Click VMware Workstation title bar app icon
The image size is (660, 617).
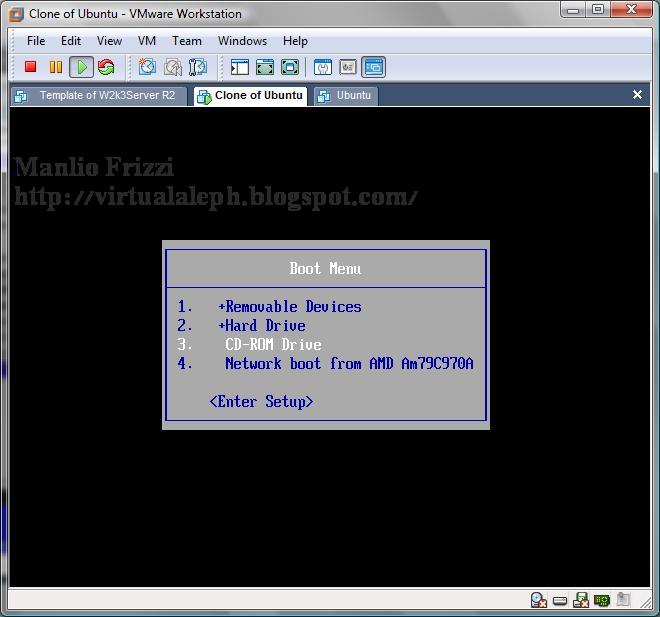16,14
